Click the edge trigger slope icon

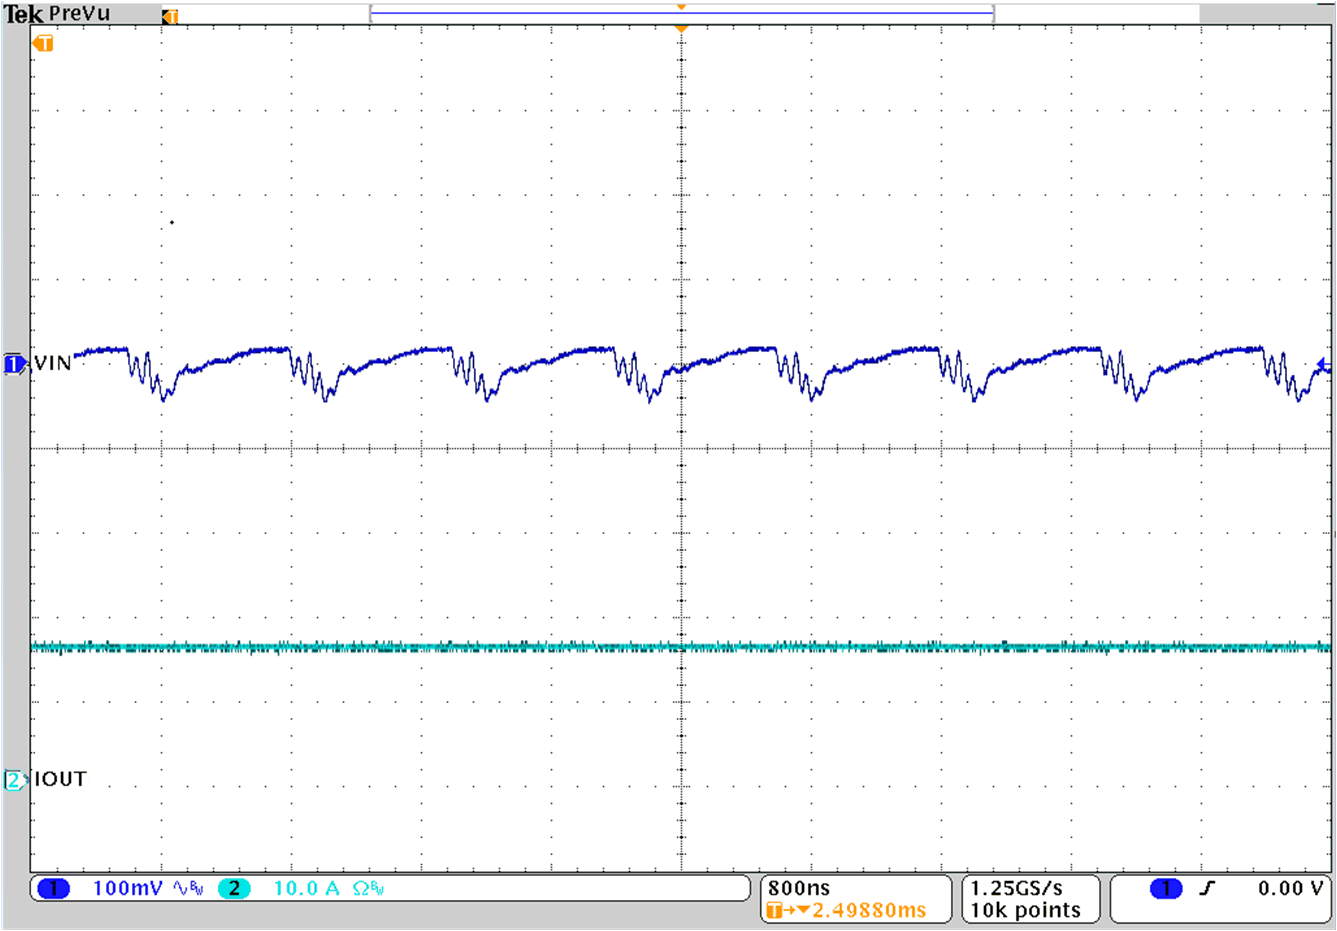pyautogui.click(x=1207, y=887)
